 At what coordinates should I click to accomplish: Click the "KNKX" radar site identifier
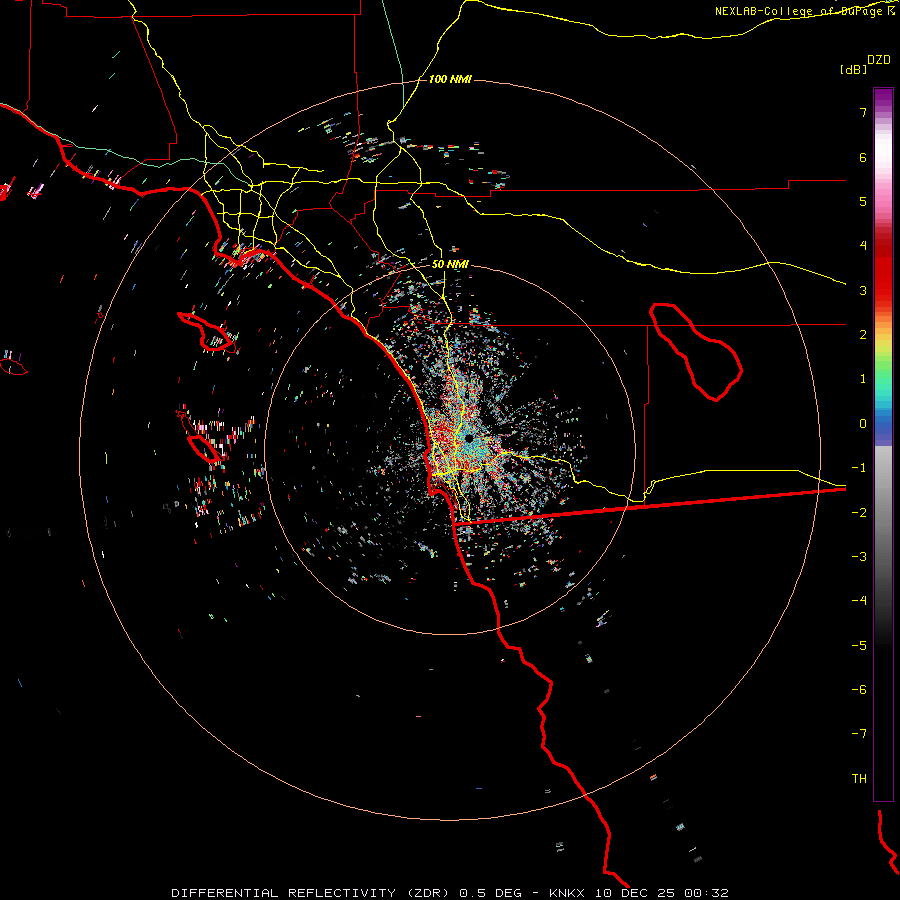[567, 893]
